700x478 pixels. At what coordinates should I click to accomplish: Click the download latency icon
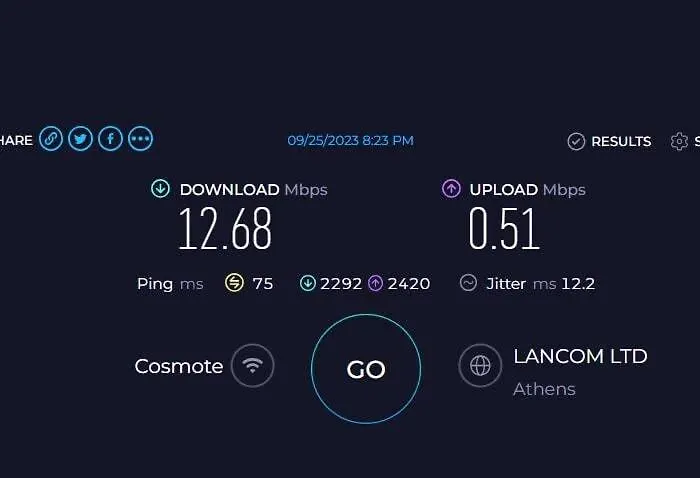pyautogui.click(x=308, y=283)
